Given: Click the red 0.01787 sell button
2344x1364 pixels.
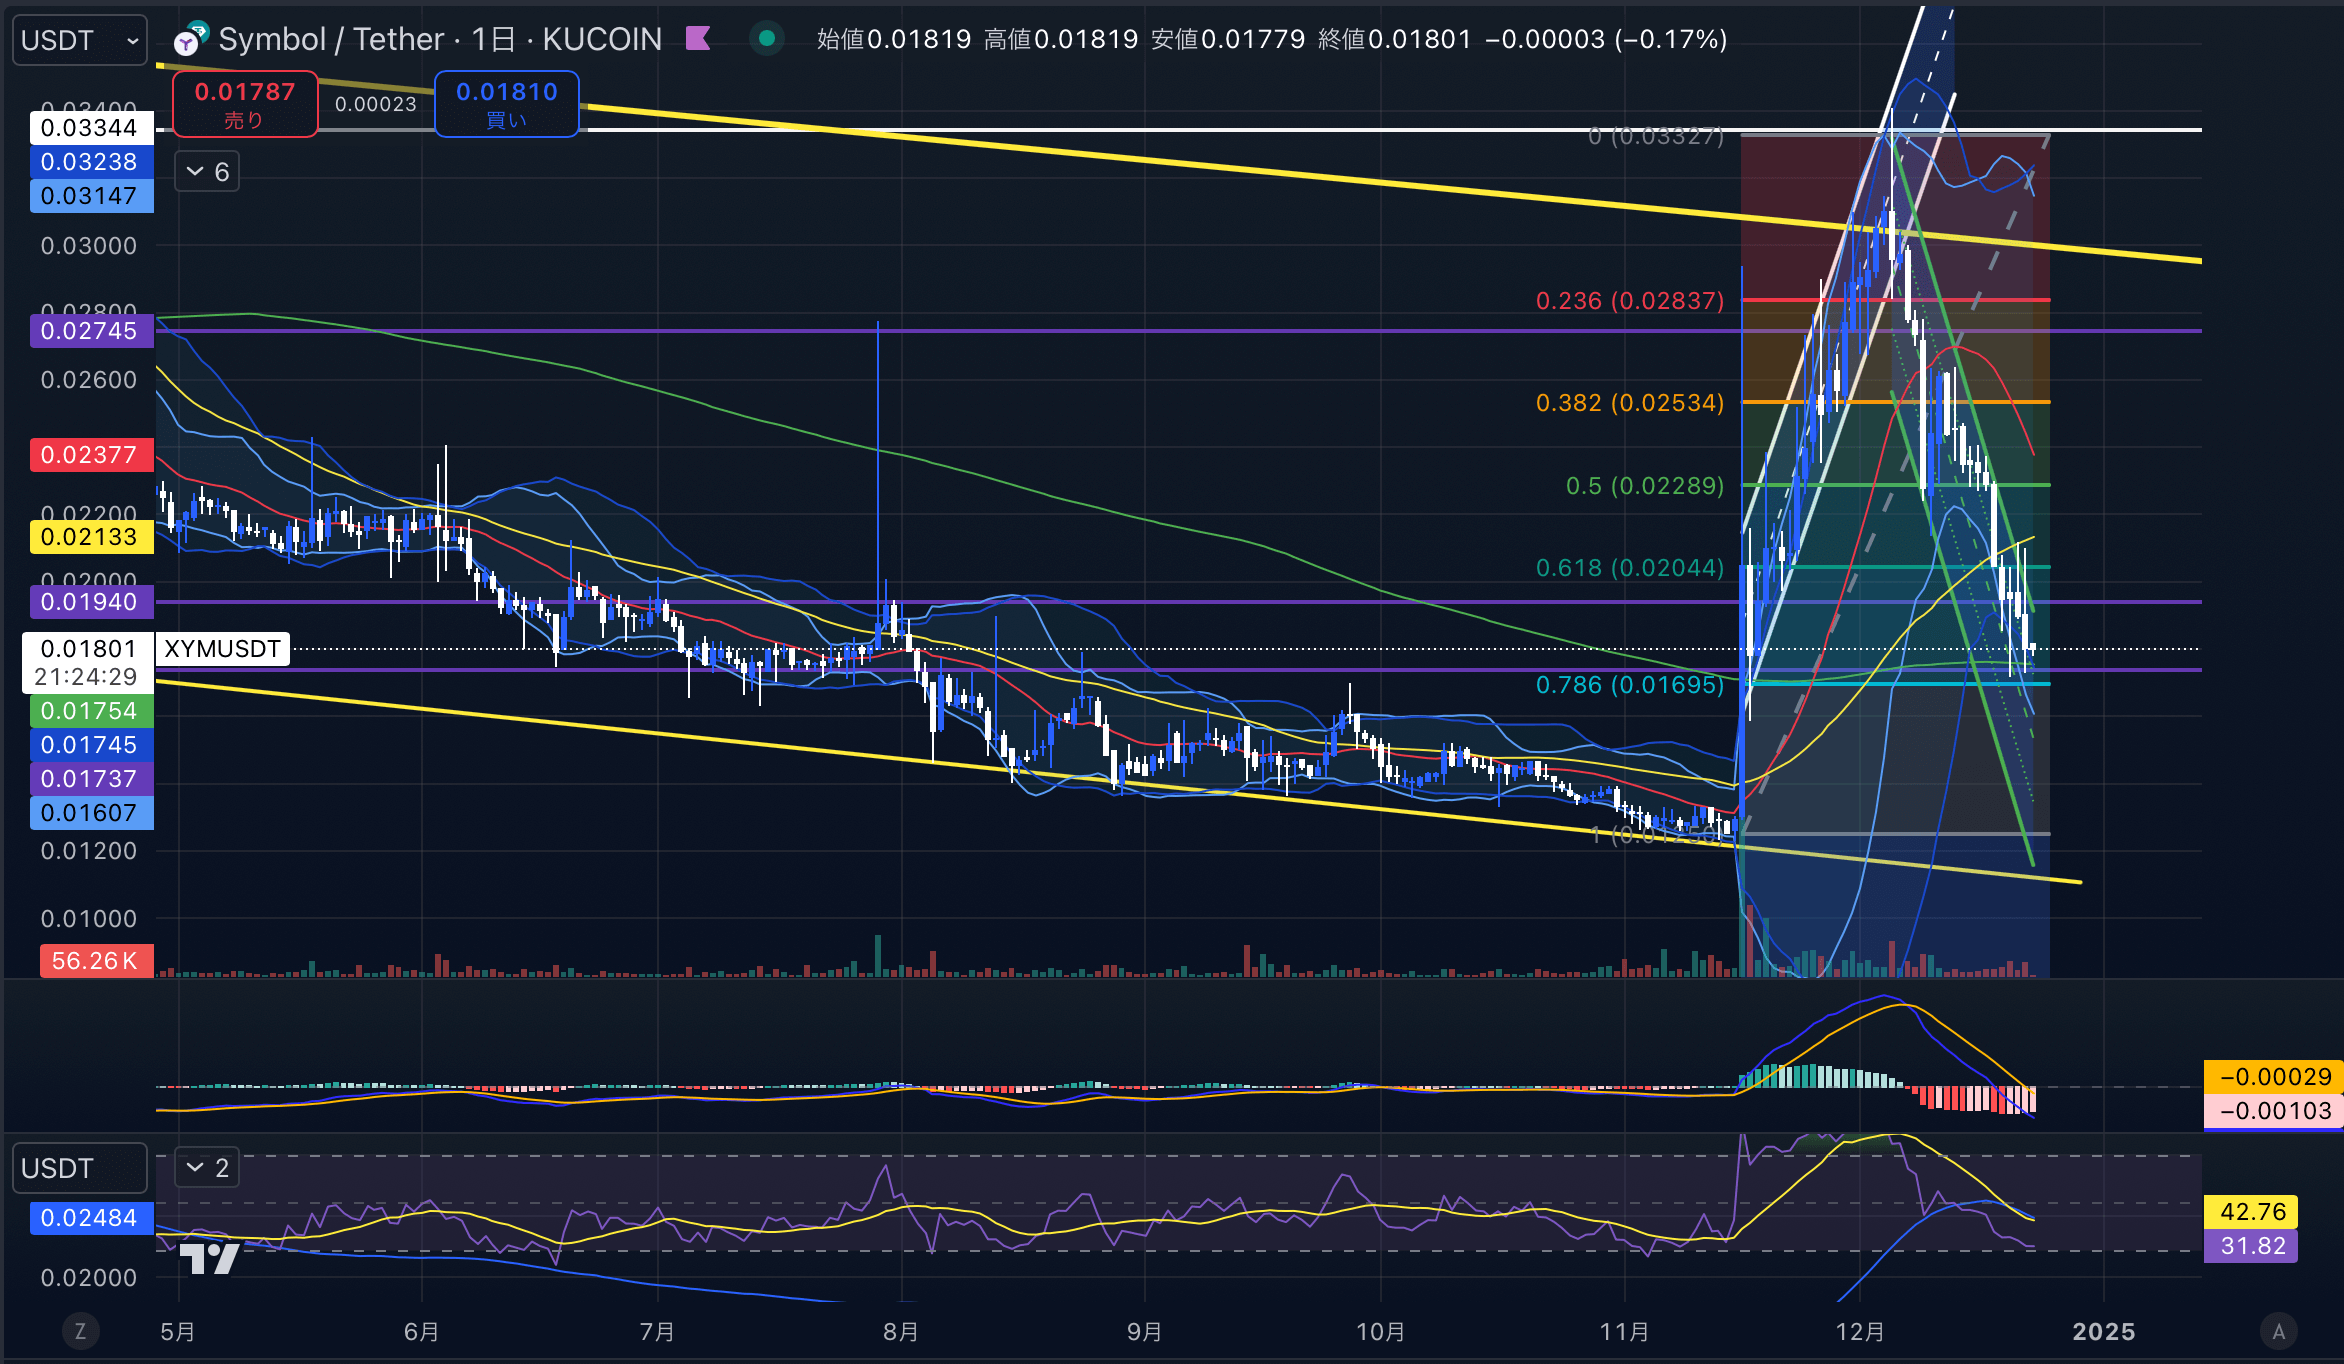Looking at the screenshot, I should (x=245, y=104).
